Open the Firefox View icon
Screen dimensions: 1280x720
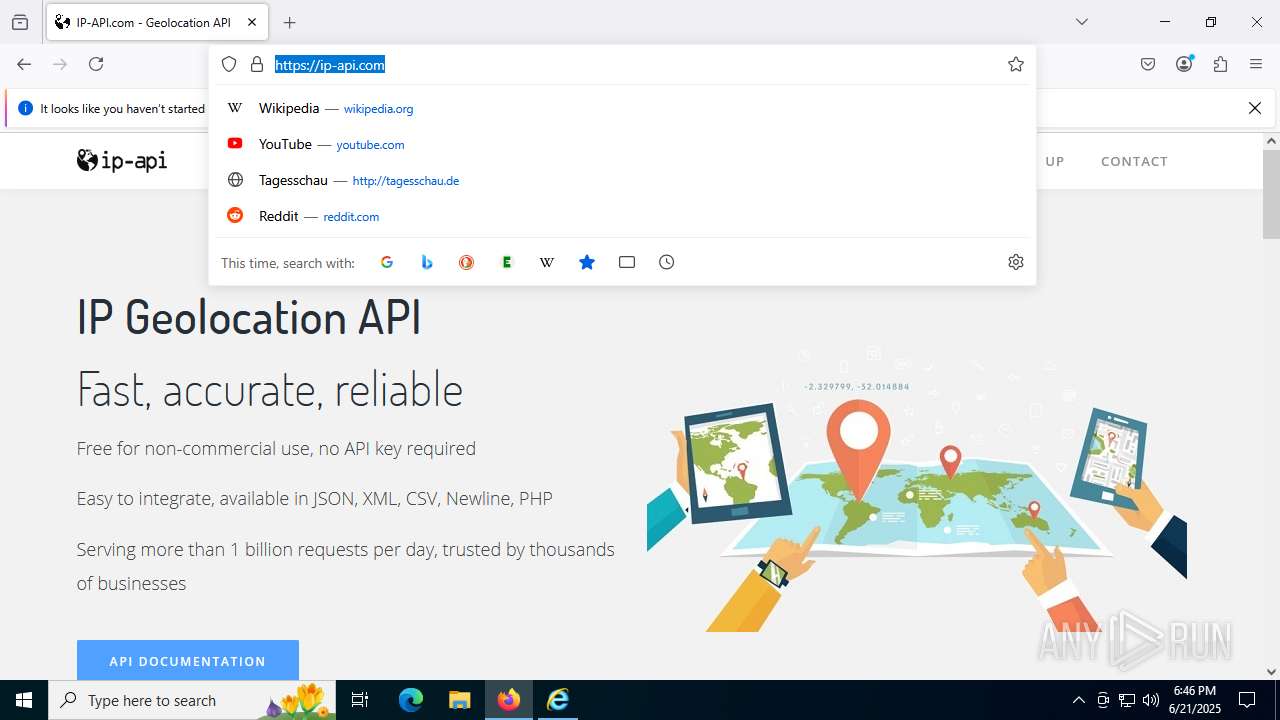(x=20, y=22)
